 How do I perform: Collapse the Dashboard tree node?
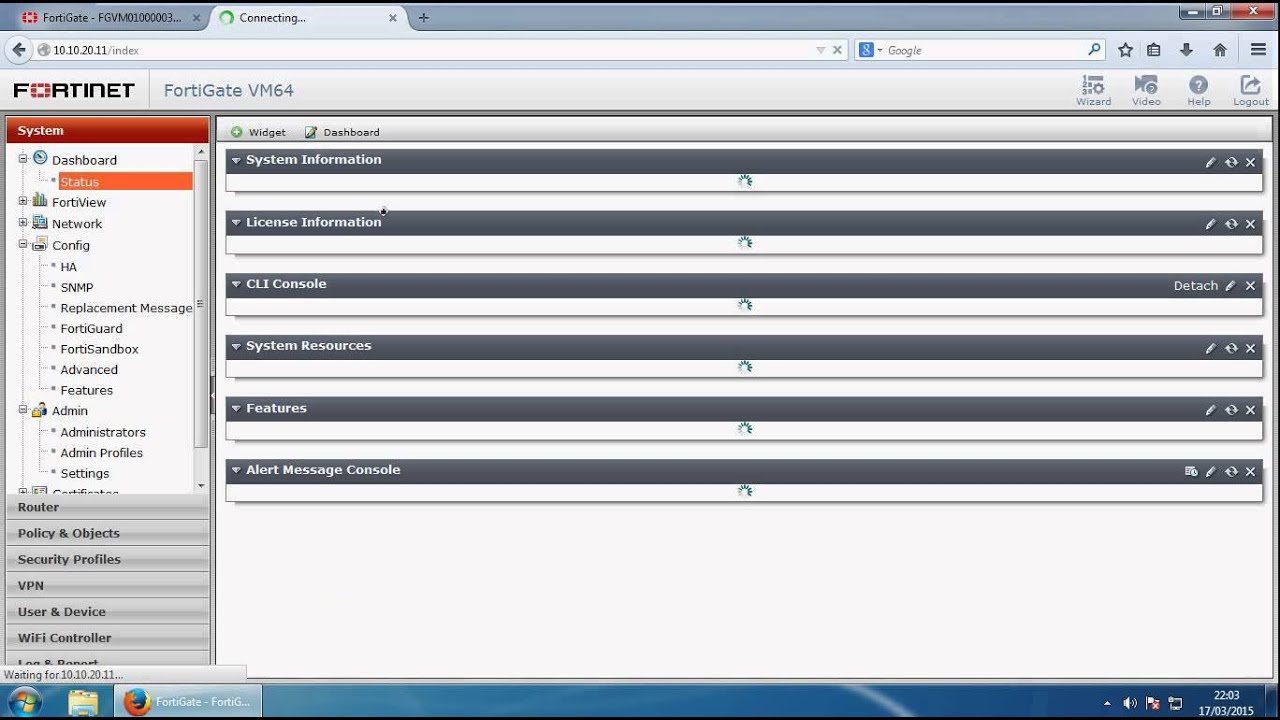pos(23,159)
